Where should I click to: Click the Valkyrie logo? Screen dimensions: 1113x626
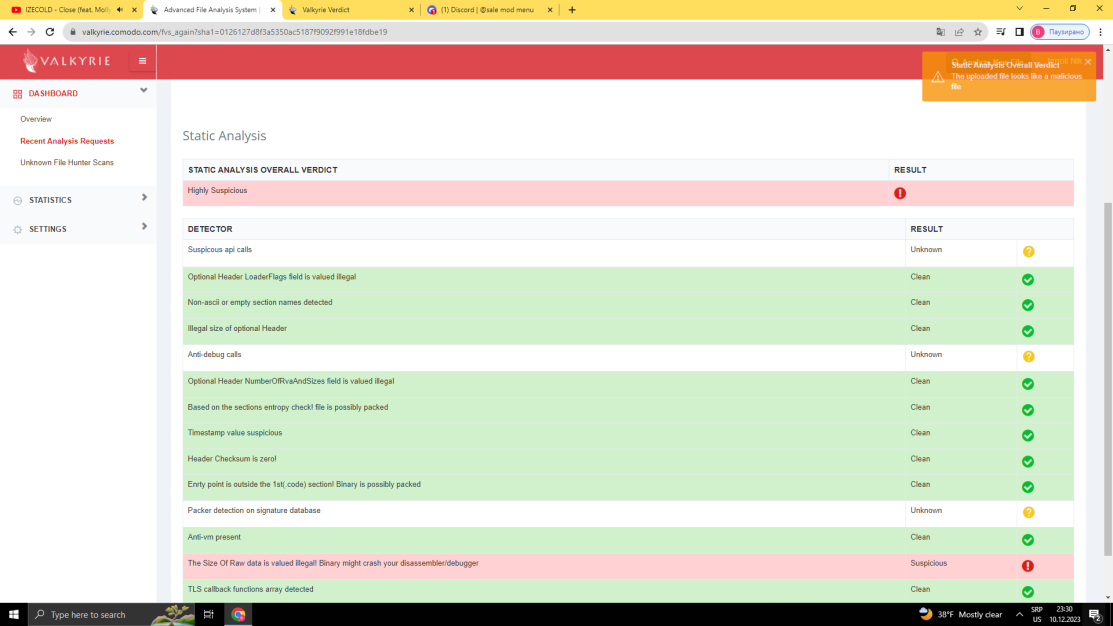[x=67, y=61]
